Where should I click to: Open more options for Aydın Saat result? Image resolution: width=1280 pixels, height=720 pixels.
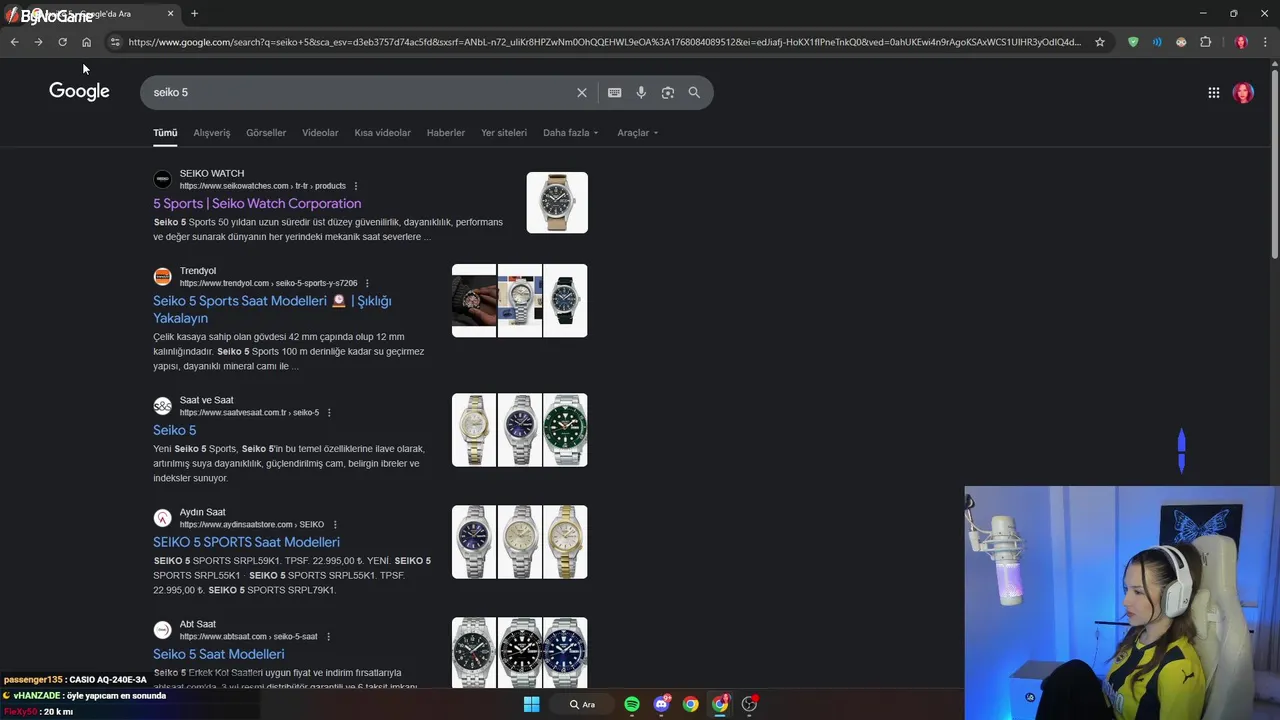pyautogui.click(x=335, y=524)
